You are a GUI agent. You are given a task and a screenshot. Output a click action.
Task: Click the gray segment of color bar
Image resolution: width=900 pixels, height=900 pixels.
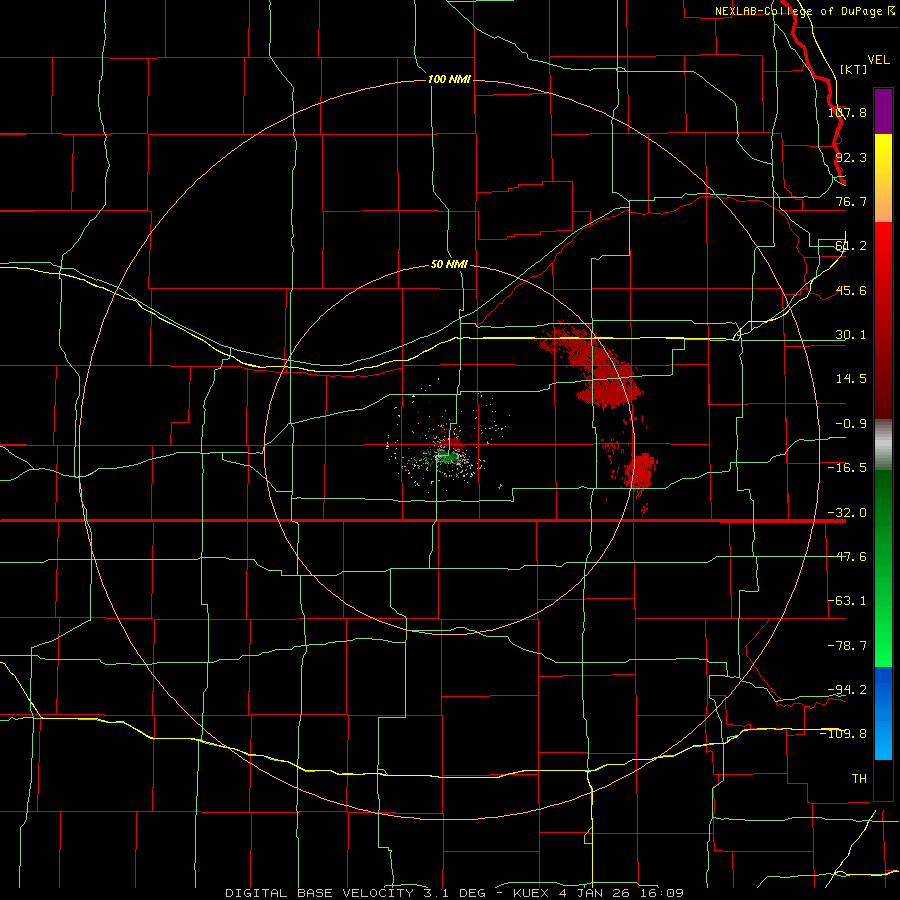coord(883,445)
